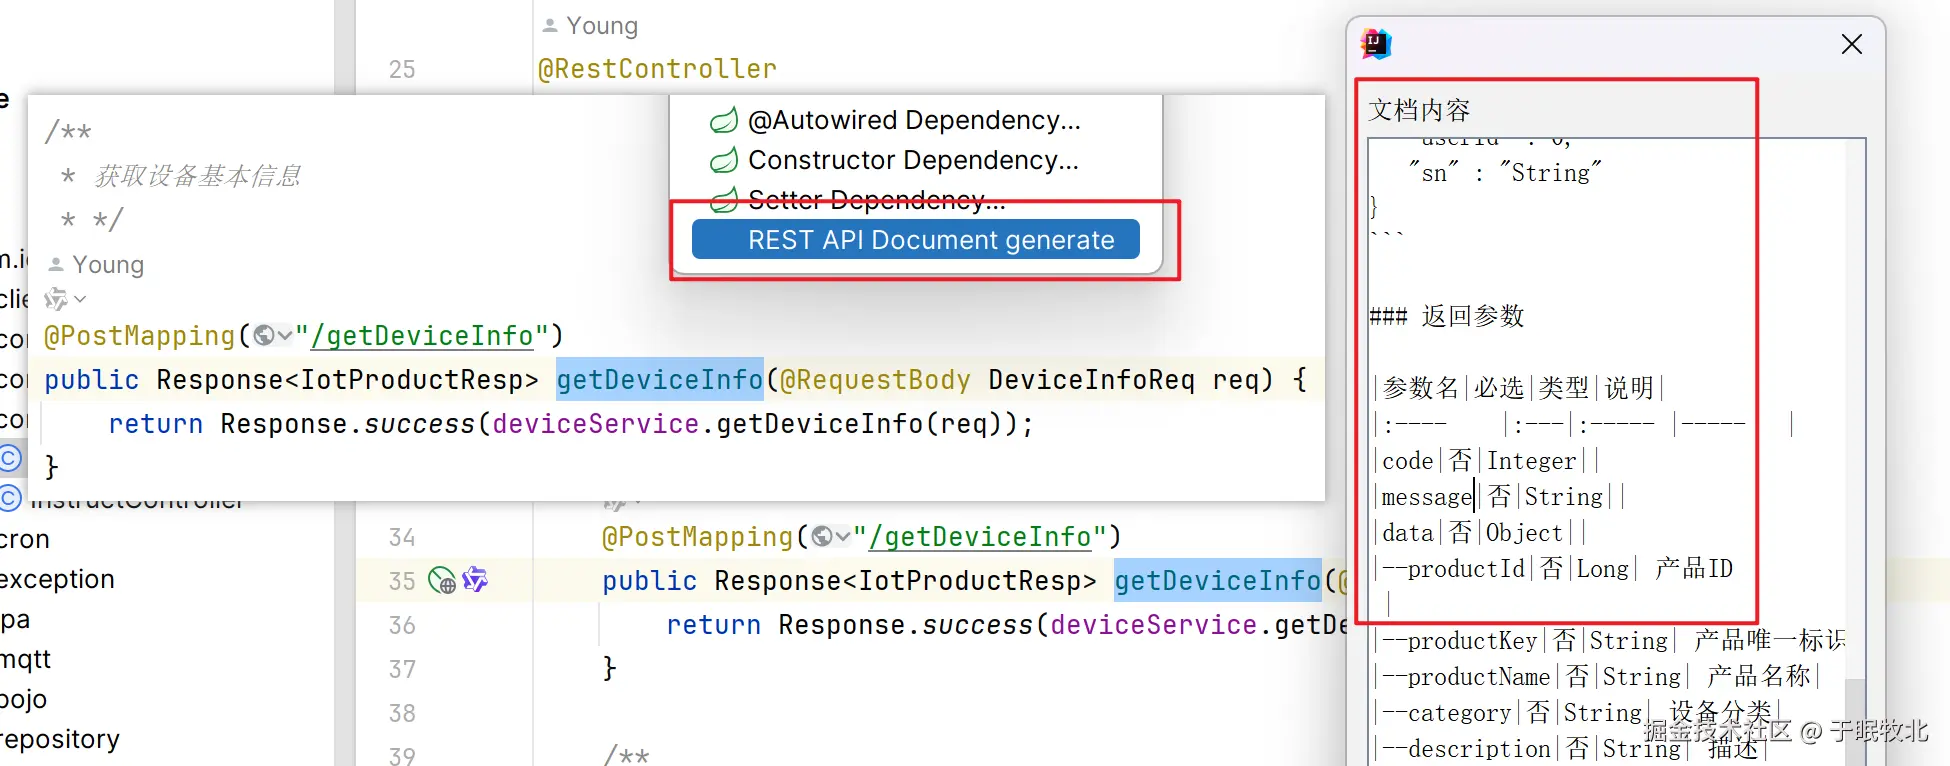Click the web endpoint gutter icon on line 35
The height and width of the screenshot is (766, 1950).
(441, 580)
